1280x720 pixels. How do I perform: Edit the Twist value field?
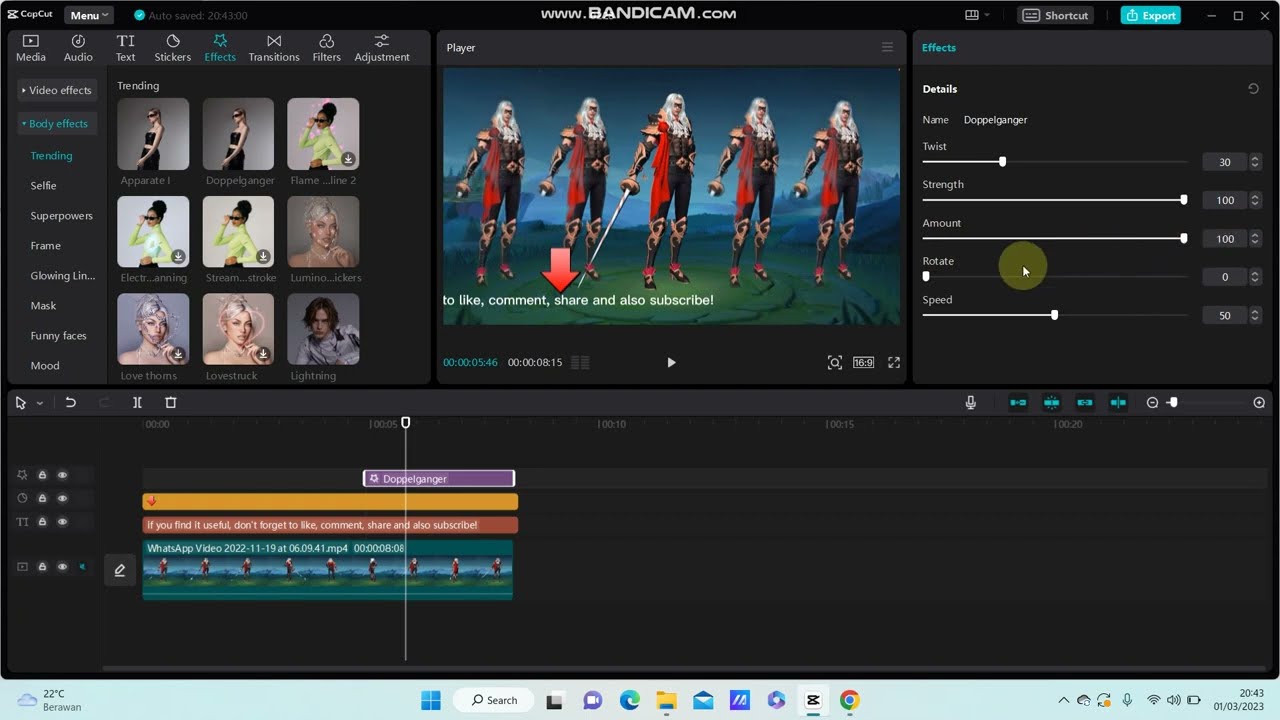pyautogui.click(x=1224, y=162)
